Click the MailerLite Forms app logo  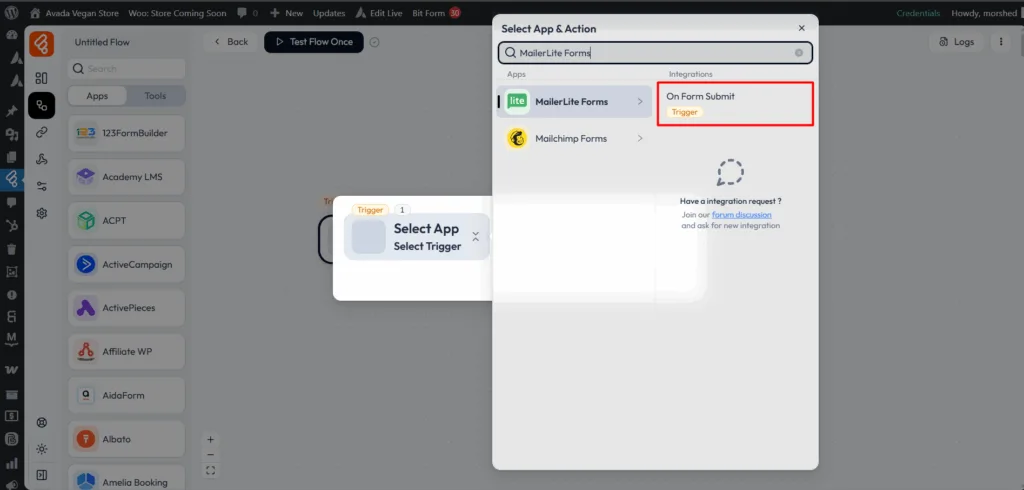[517, 101]
